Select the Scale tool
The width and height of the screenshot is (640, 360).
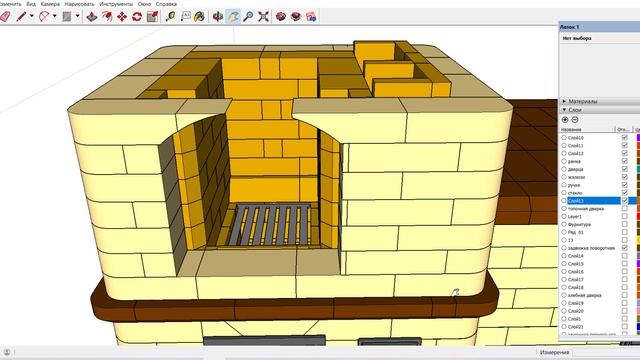coord(152,17)
